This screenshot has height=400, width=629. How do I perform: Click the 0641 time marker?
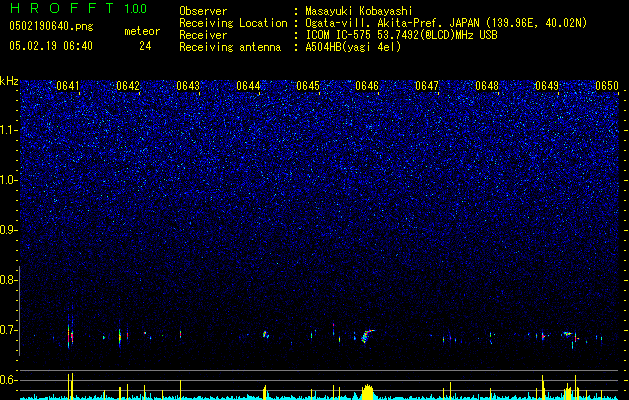68,86
